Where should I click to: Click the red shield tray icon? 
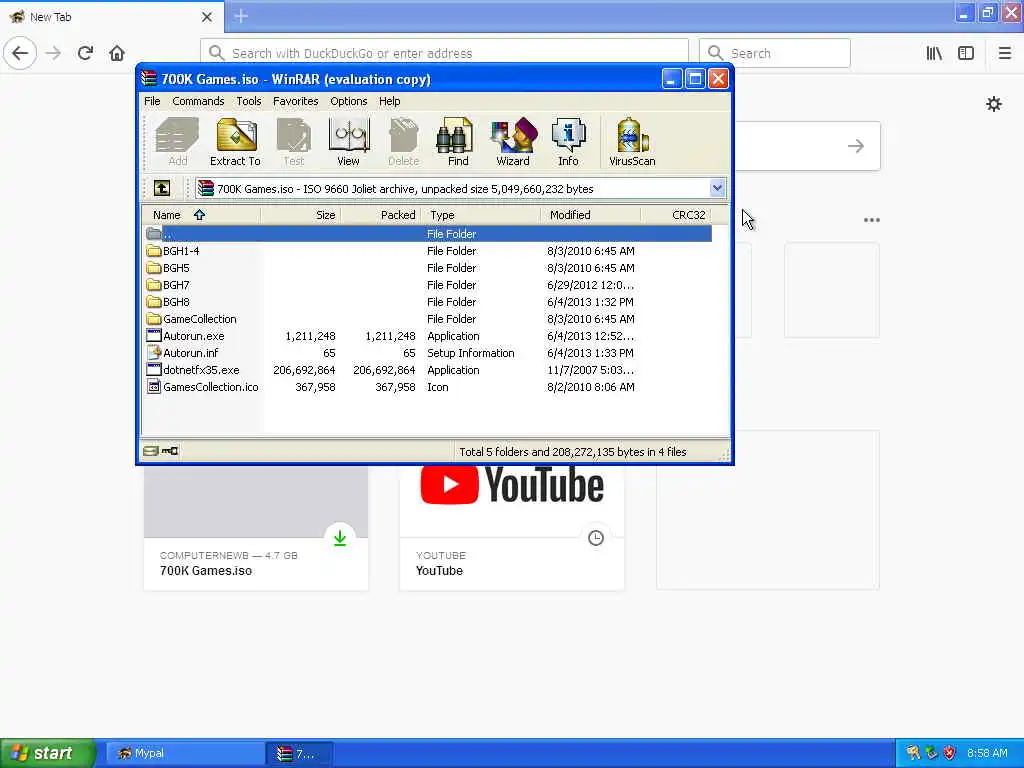950,753
